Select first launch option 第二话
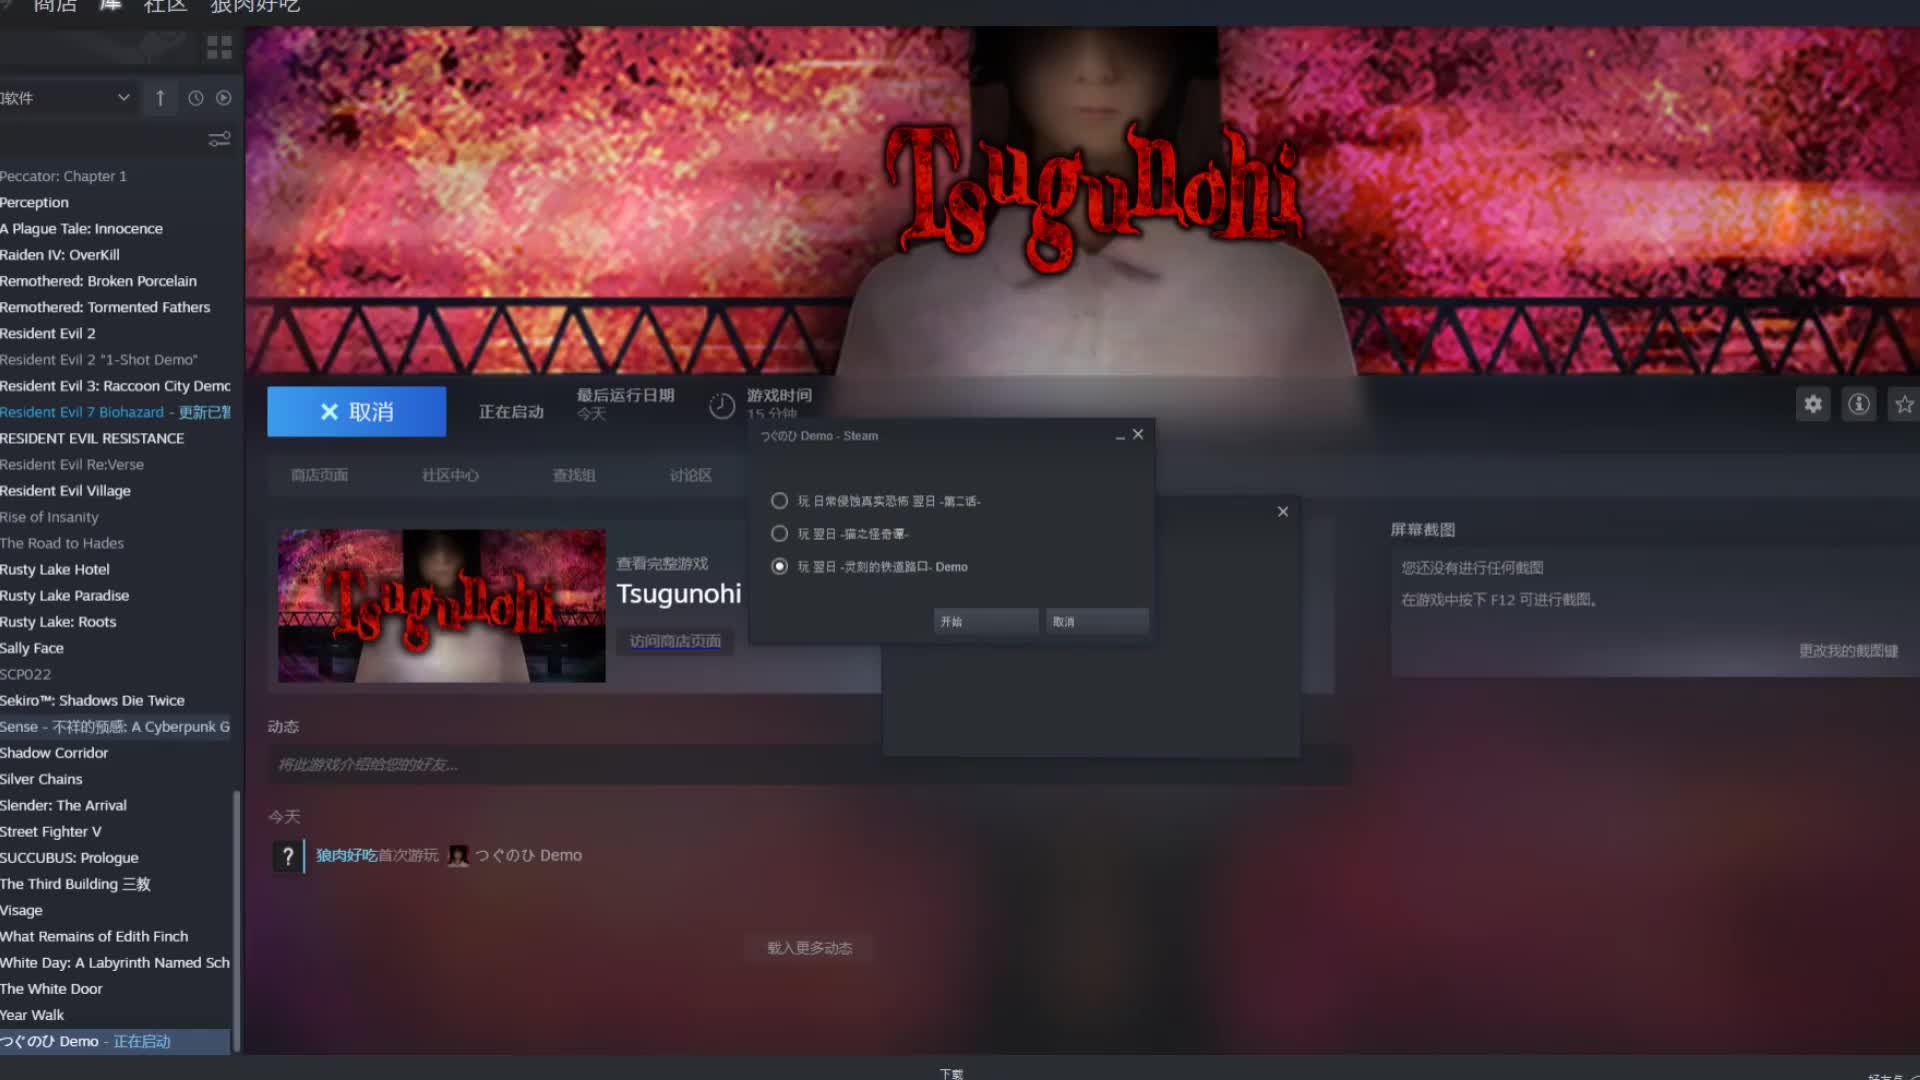 coord(779,501)
